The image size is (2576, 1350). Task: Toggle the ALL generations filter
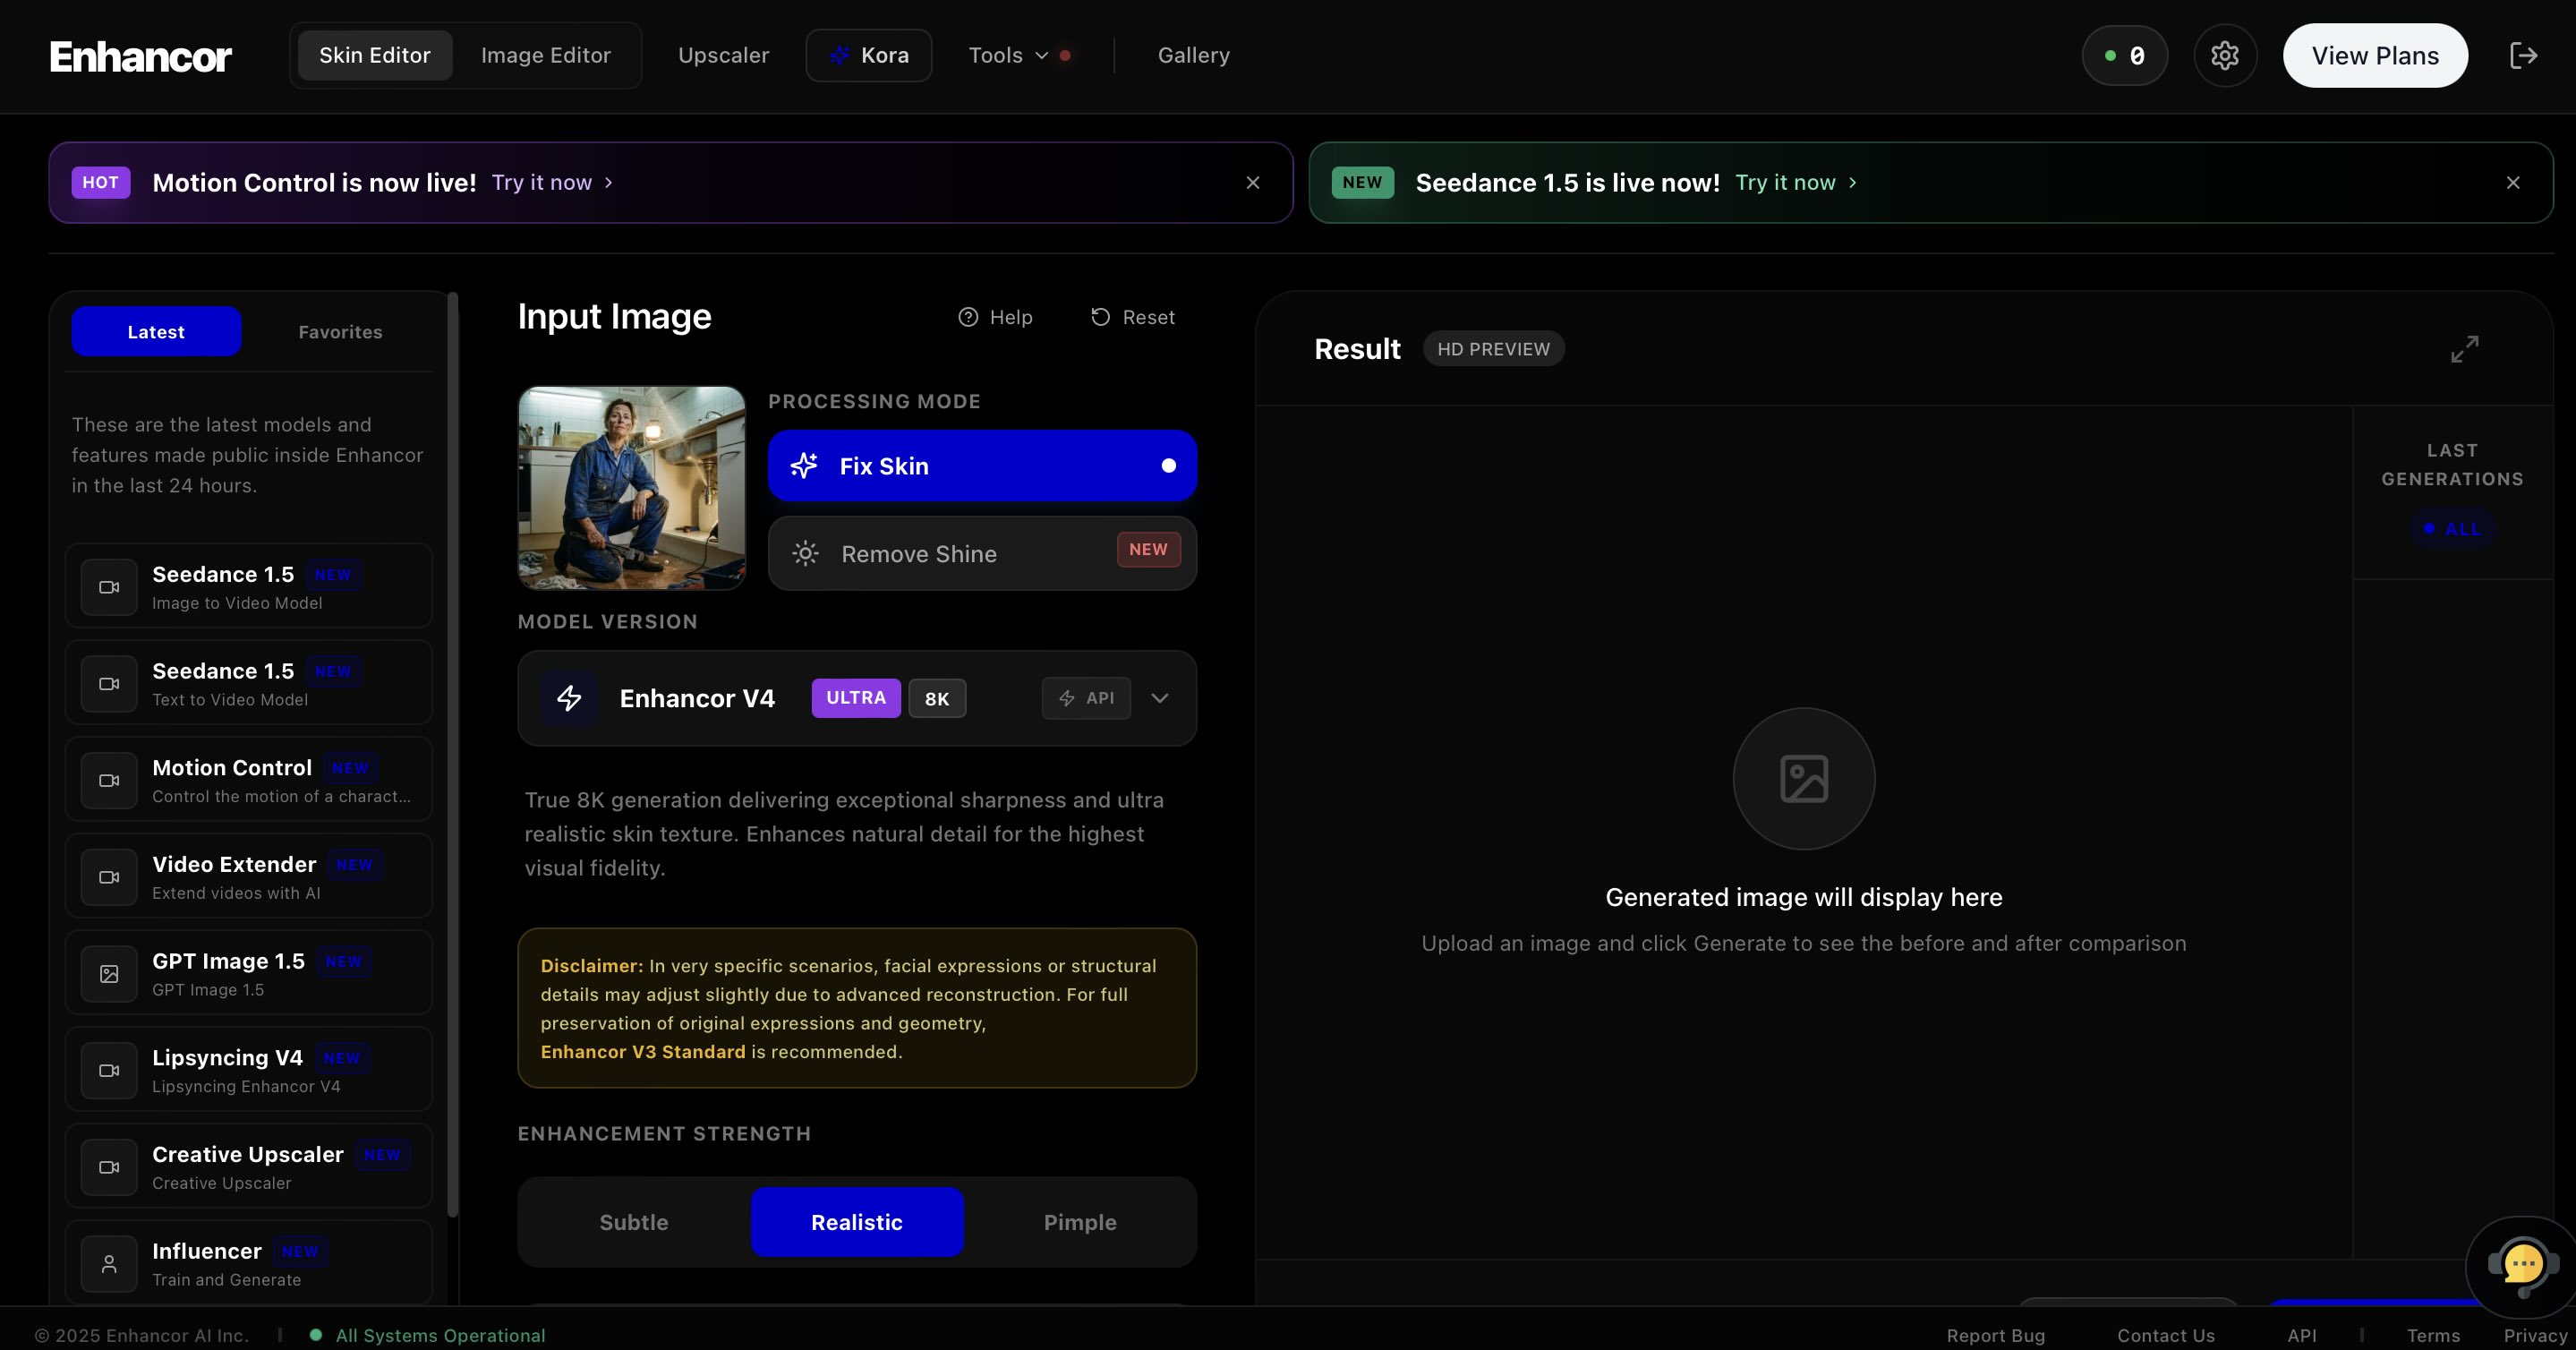(x=2452, y=529)
